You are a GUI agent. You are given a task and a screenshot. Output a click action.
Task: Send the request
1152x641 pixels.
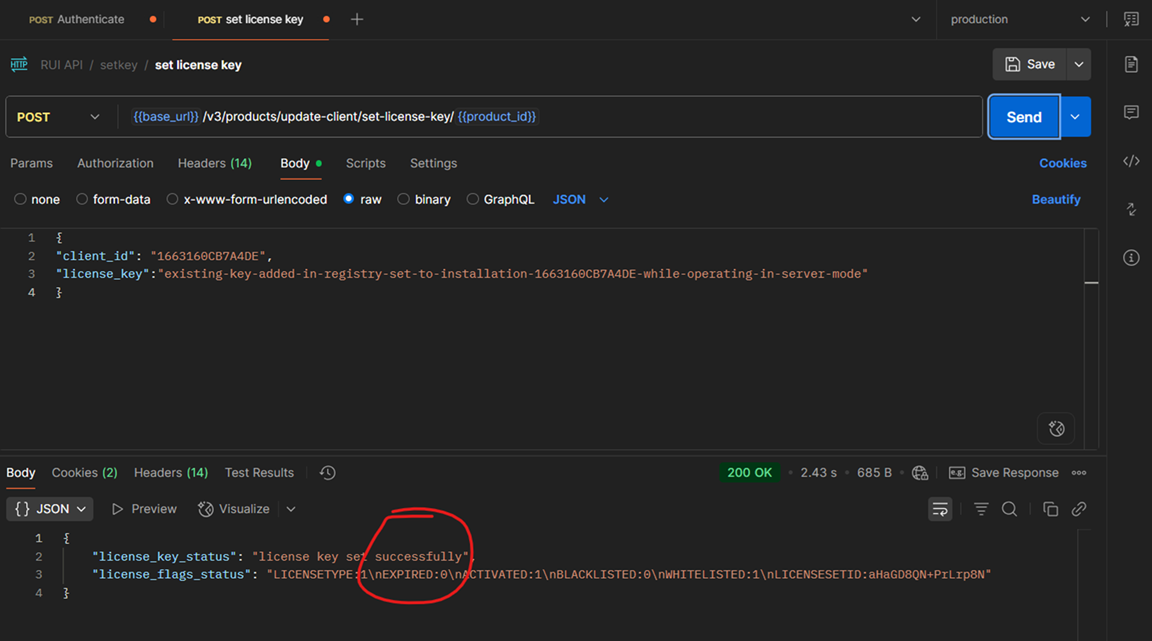coord(1024,117)
